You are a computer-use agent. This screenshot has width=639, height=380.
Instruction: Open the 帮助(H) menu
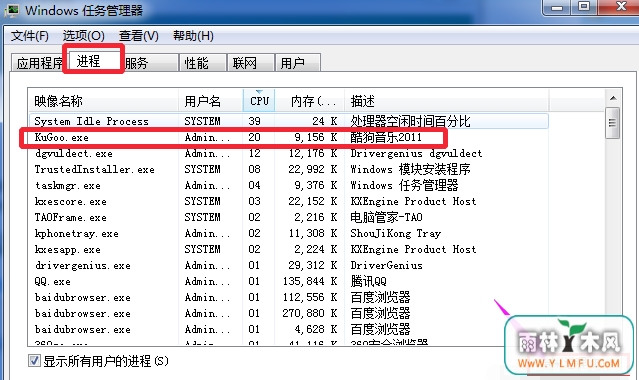pyautogui.click(x=193, y=36)
